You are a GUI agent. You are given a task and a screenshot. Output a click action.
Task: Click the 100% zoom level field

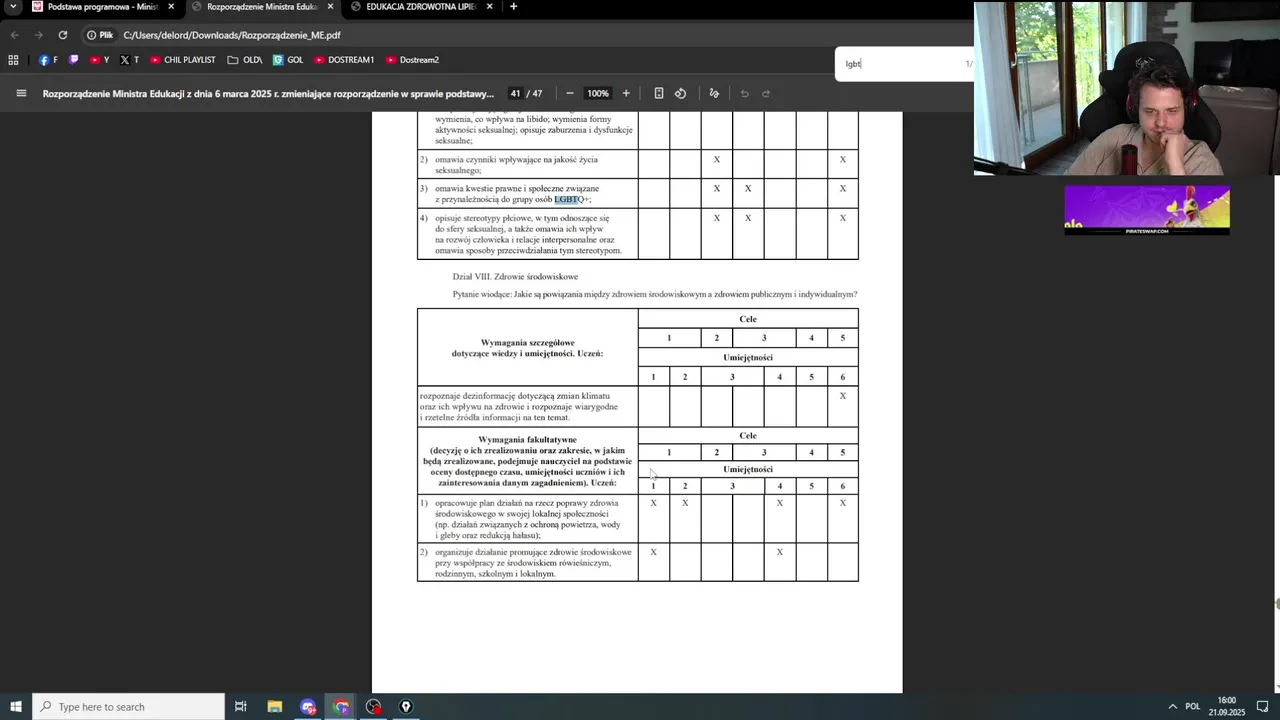click(597, 93)
